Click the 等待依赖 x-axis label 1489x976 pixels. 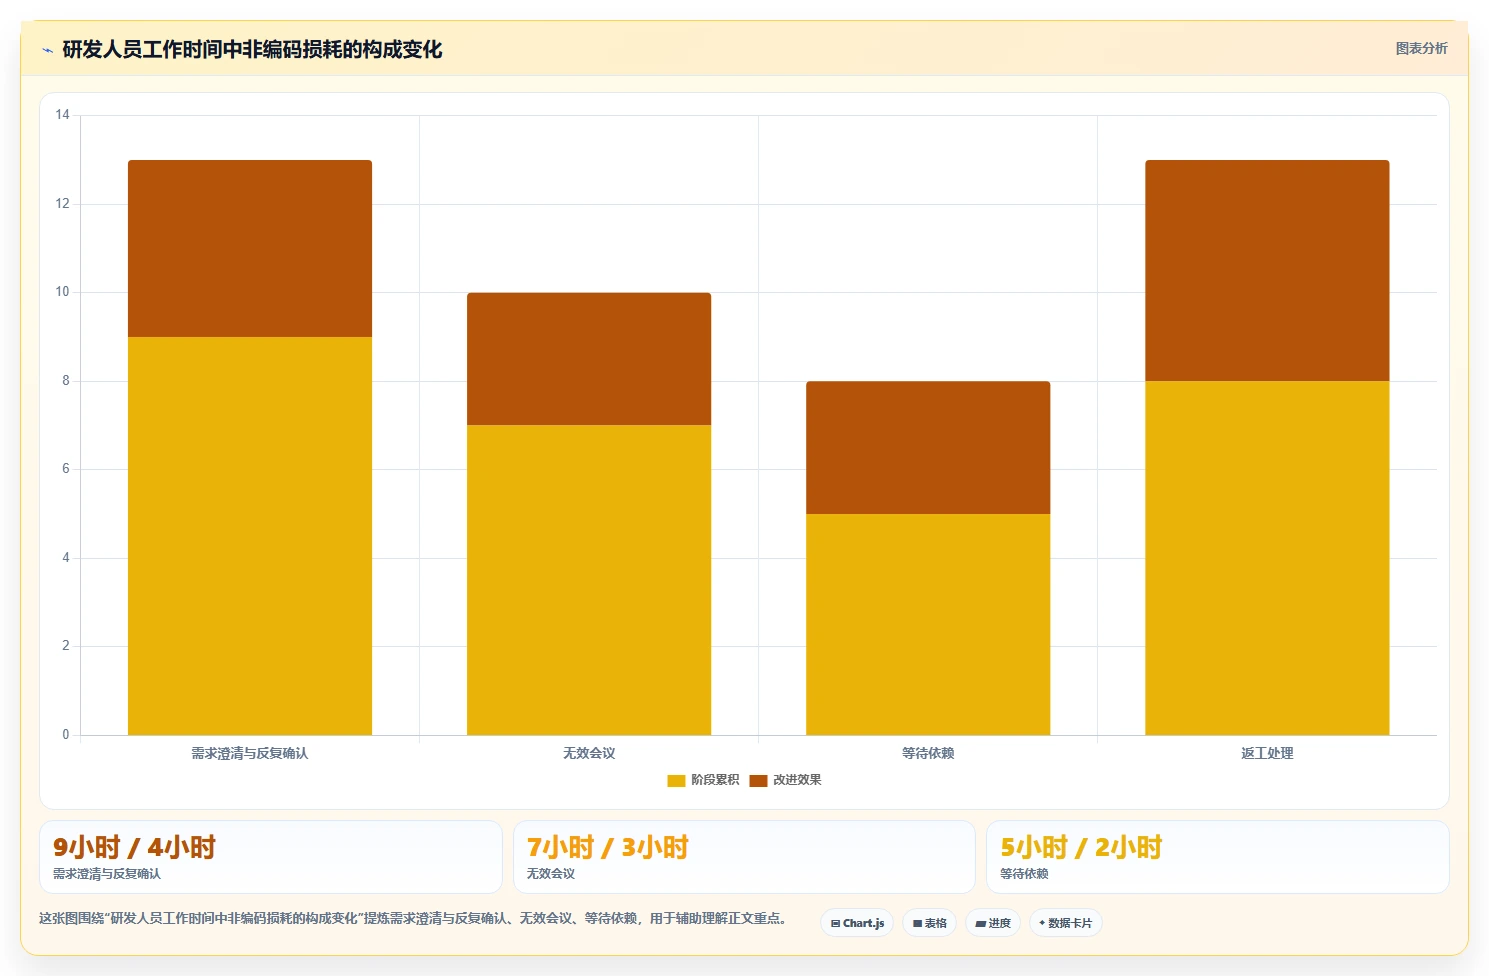coord(928,753)
